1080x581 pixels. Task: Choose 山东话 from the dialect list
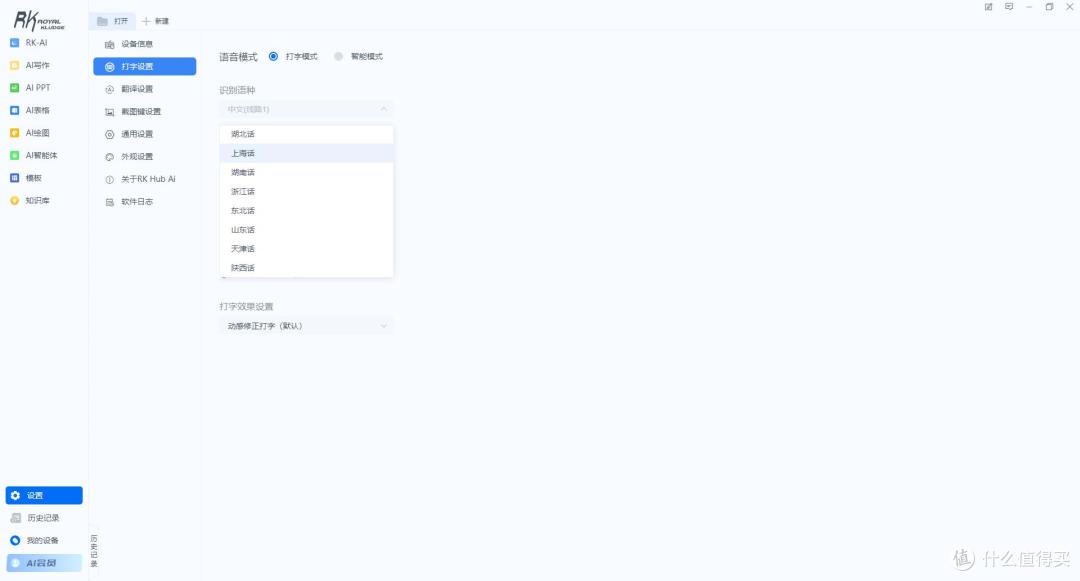coord(307,230)
